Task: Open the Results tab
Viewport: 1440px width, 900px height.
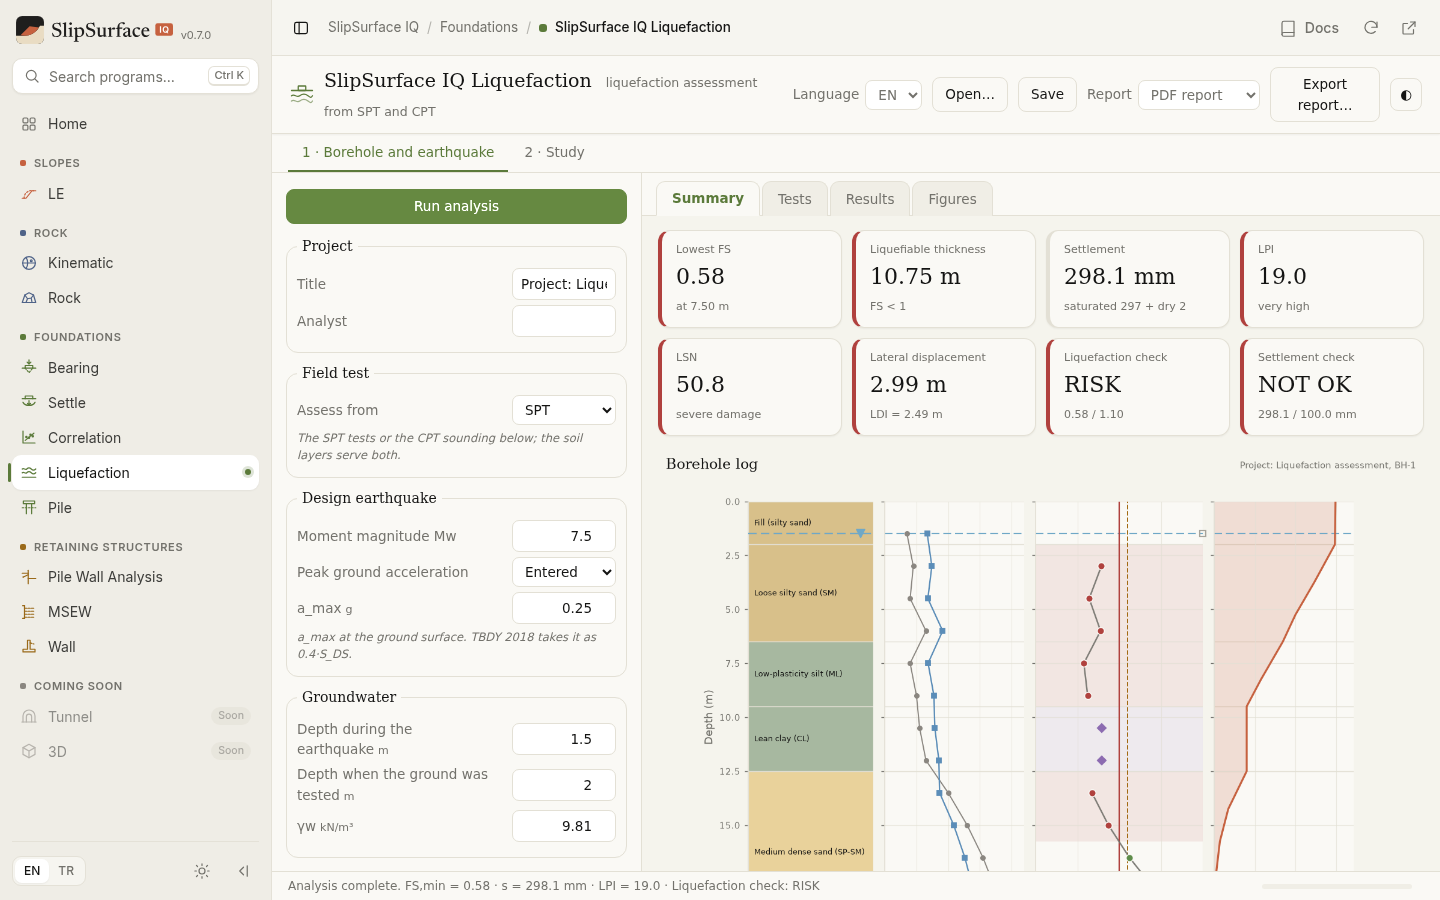Action: click(x=870, y=199)
